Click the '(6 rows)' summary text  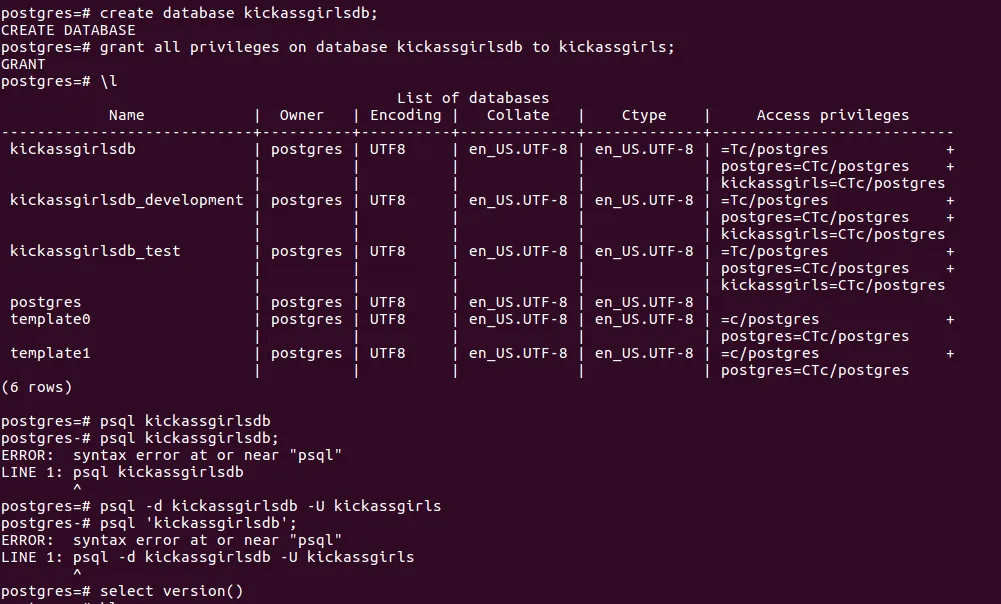37,387
